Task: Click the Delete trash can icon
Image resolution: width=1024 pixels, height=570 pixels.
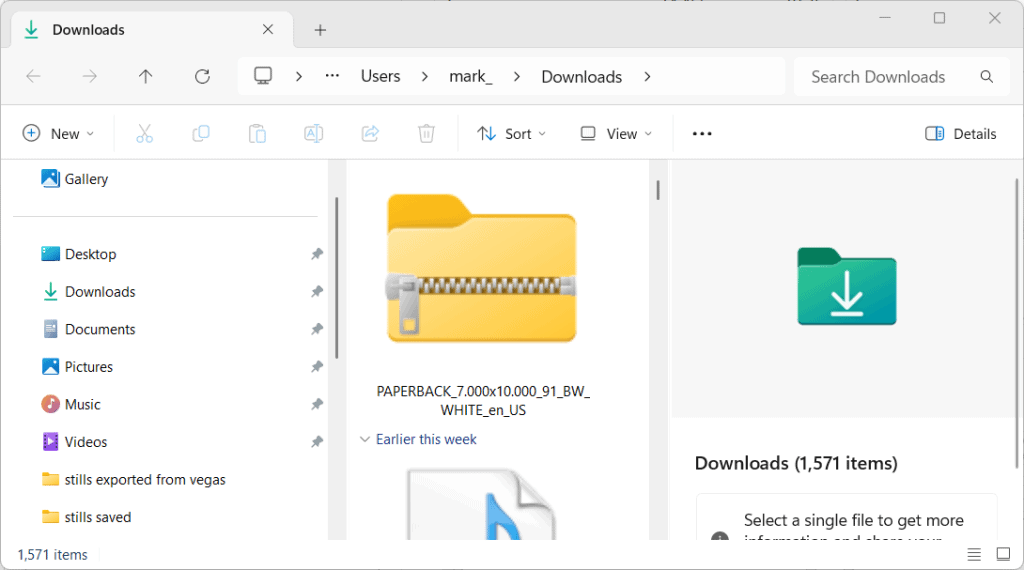Action: (x=426, y=134)
